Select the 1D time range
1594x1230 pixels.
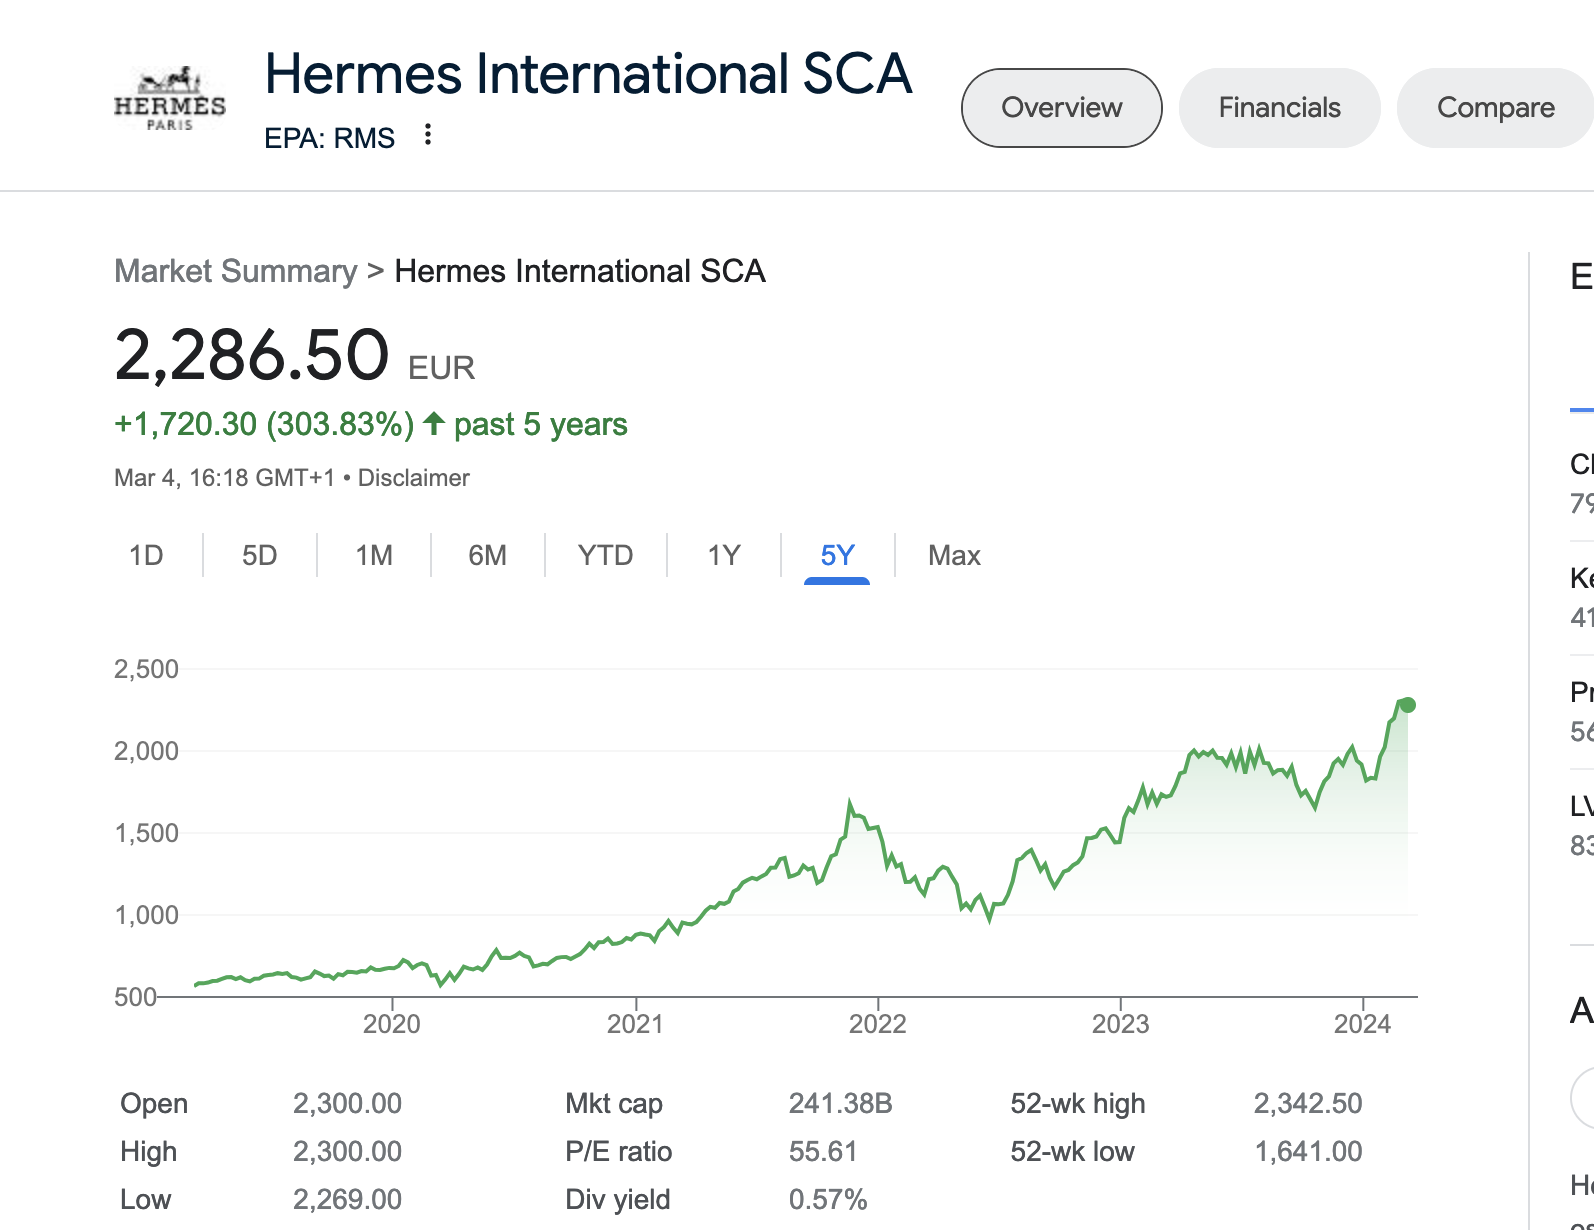point(146,555)
